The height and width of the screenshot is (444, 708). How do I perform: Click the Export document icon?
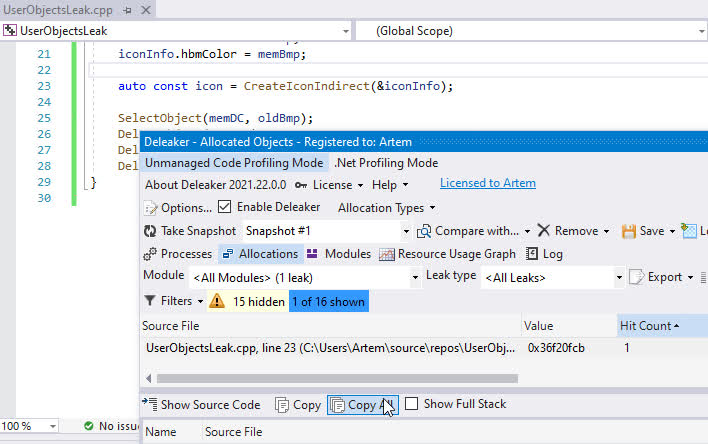637,277
